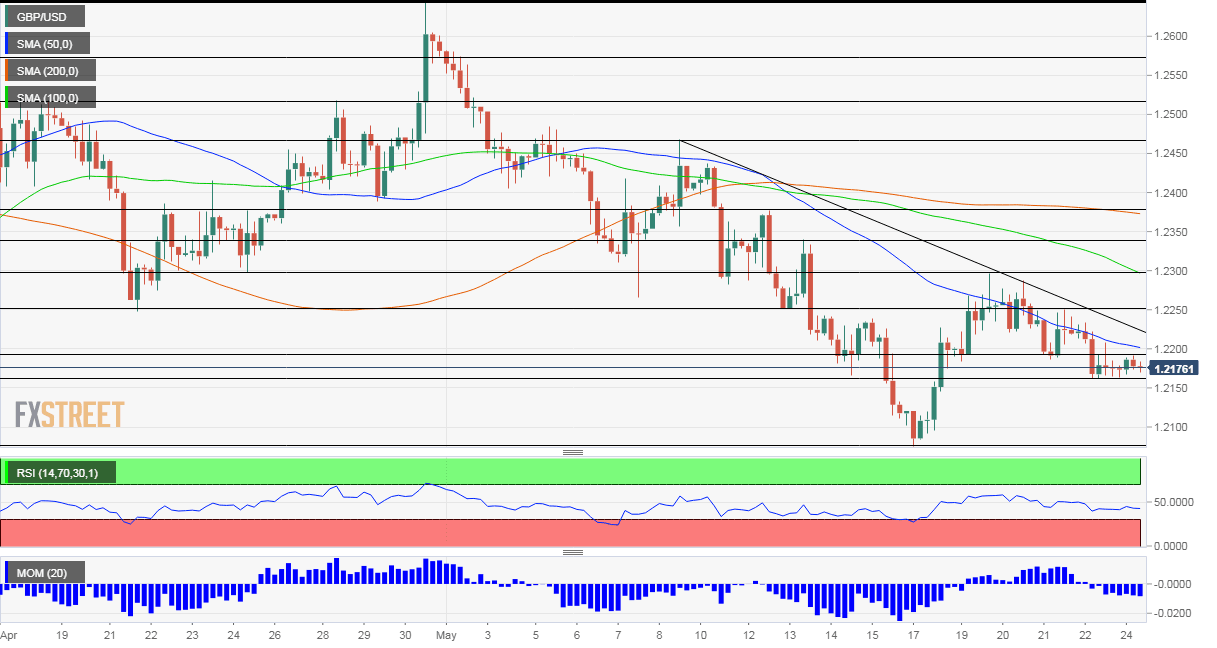Screen dimensions: 1217x648
Task: Click the 1.2100 price axis label
Action: [x=1173, y=427]
